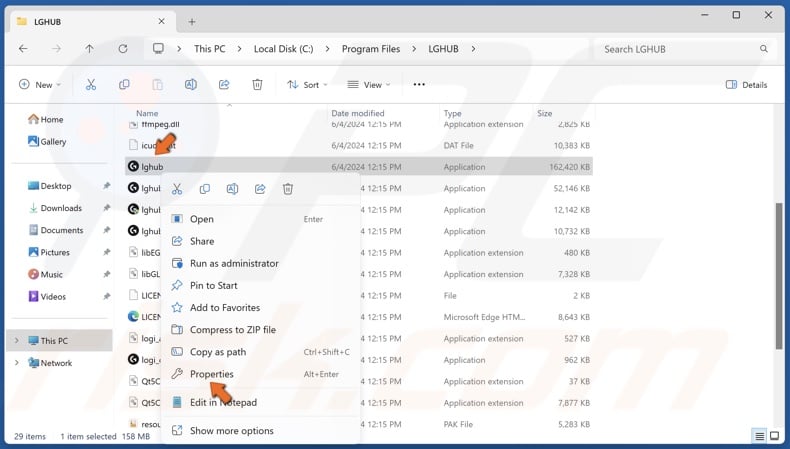The height and width of the screenshot is (449, 790).
Task: Go up one folder level with the Up arrow
Action: pos(89,49)
